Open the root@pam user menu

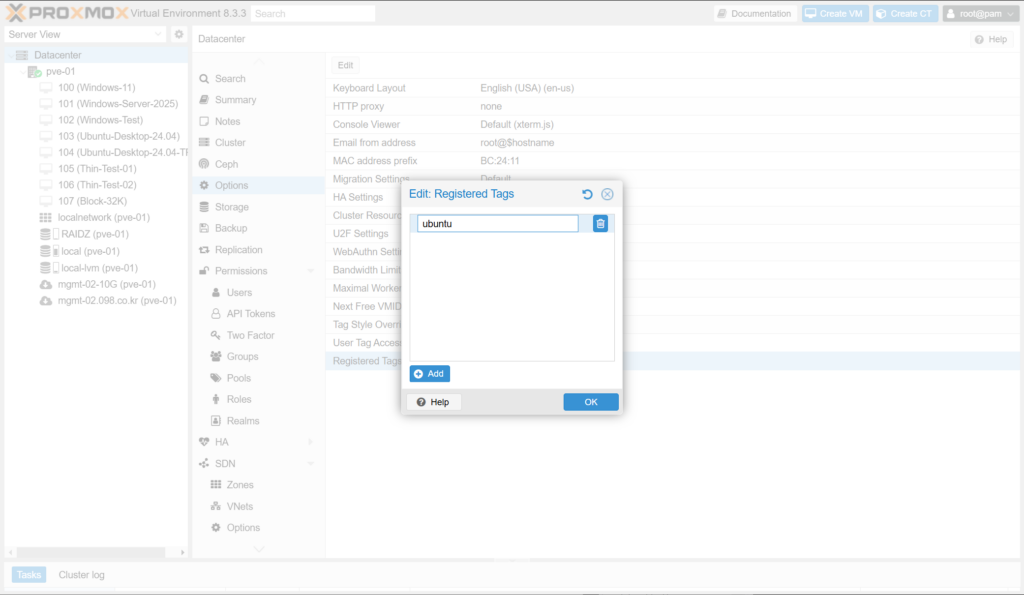click(981, 14)
